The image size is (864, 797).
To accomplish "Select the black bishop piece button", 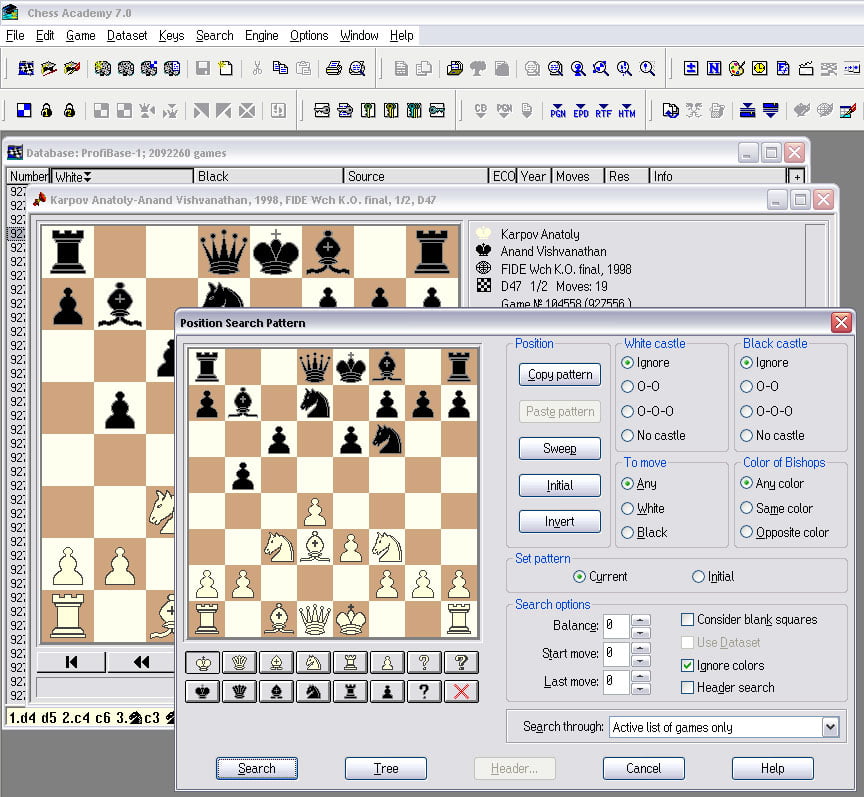I will pos(276,691).
